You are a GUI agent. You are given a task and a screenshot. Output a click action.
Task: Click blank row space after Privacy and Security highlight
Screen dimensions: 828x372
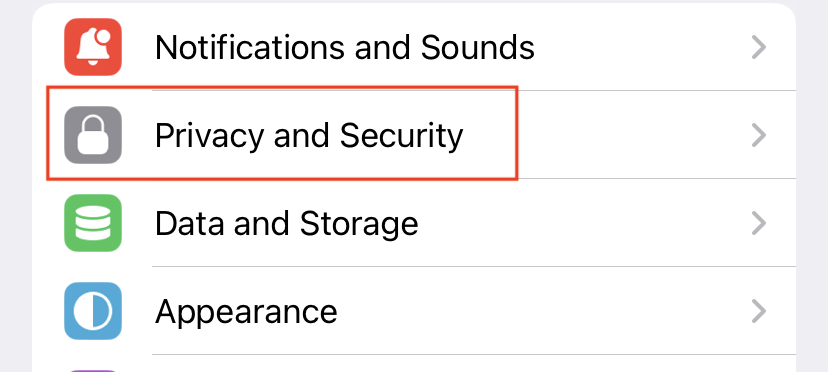click(x=634, y=135)
